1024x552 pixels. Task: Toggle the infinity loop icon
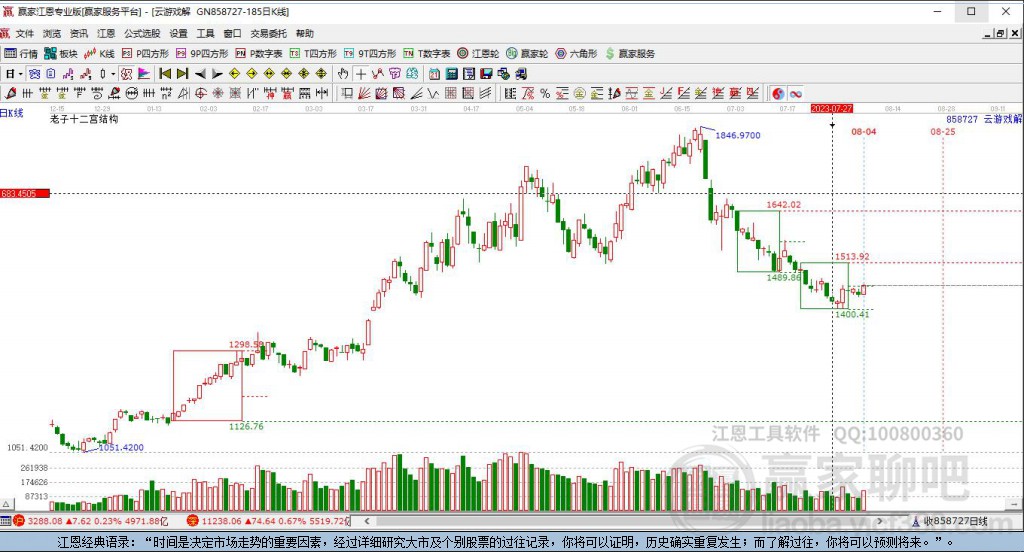(795, 93)
